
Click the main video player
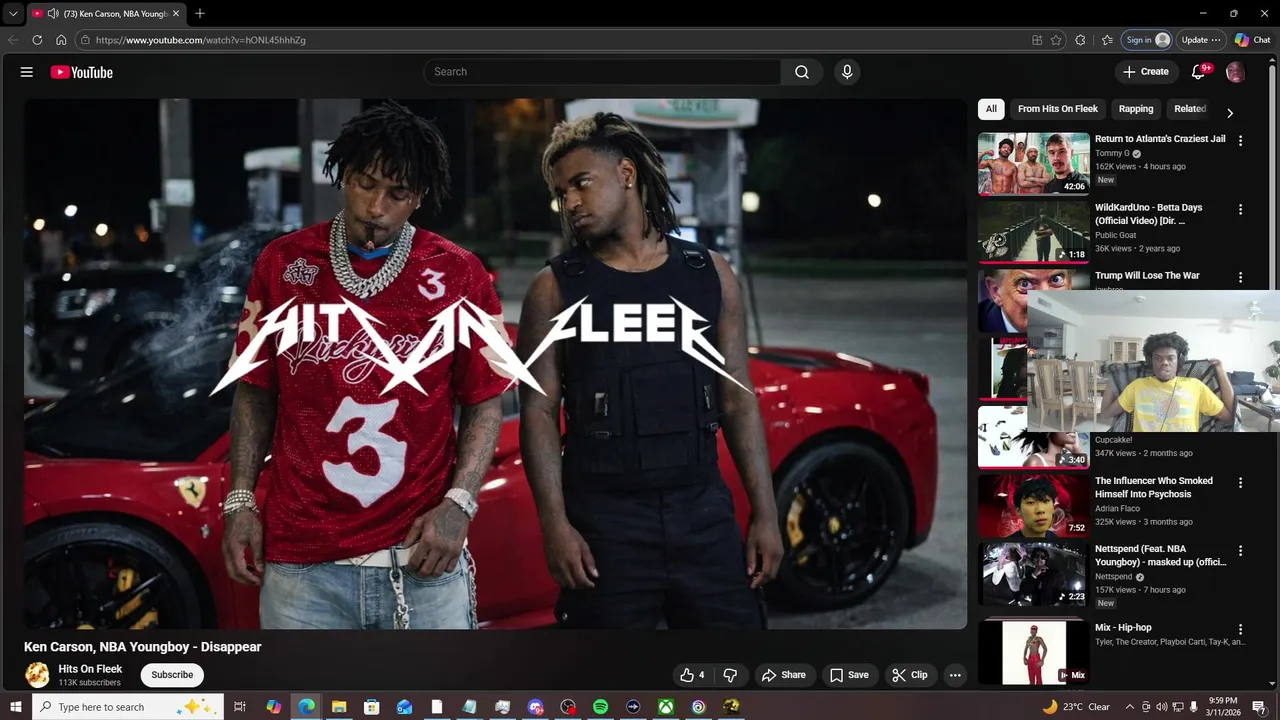(496, 364)
